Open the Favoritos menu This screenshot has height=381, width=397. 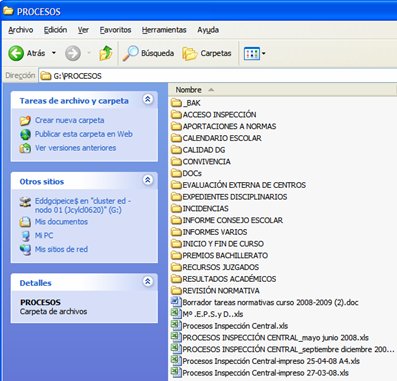tap(115, 30)
